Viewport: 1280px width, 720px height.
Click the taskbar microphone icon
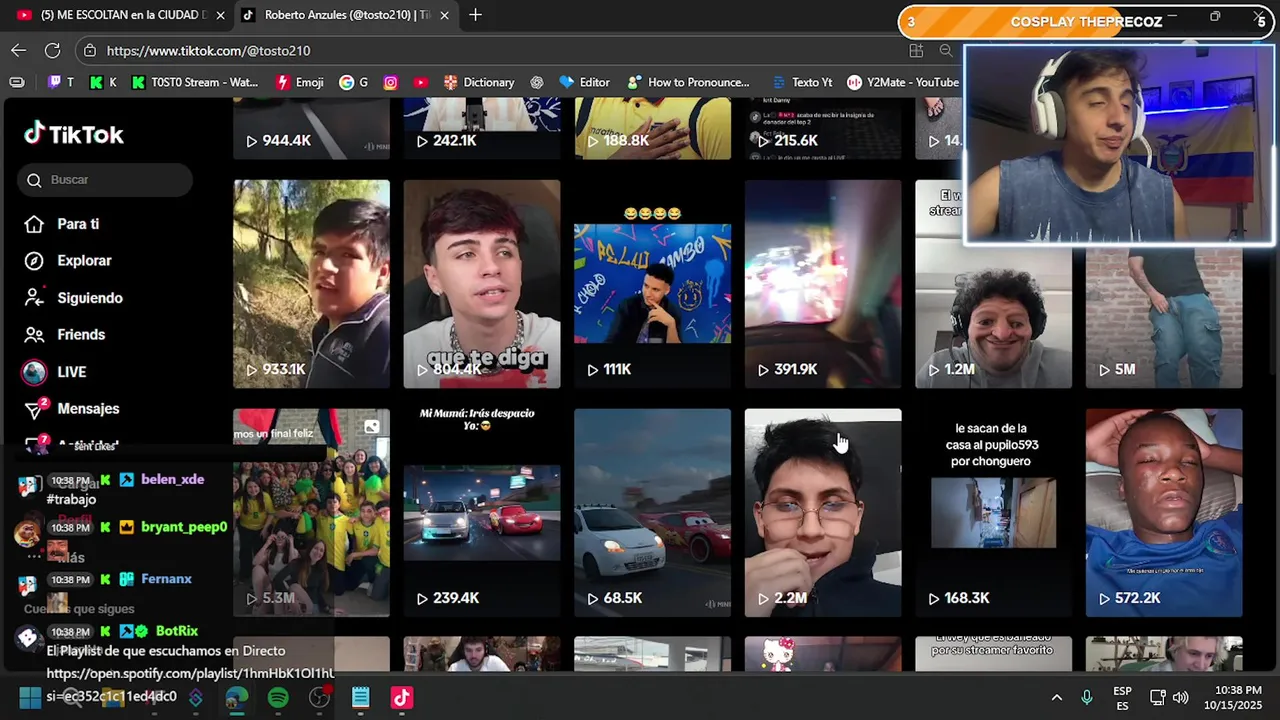(x=1087, y=697)
